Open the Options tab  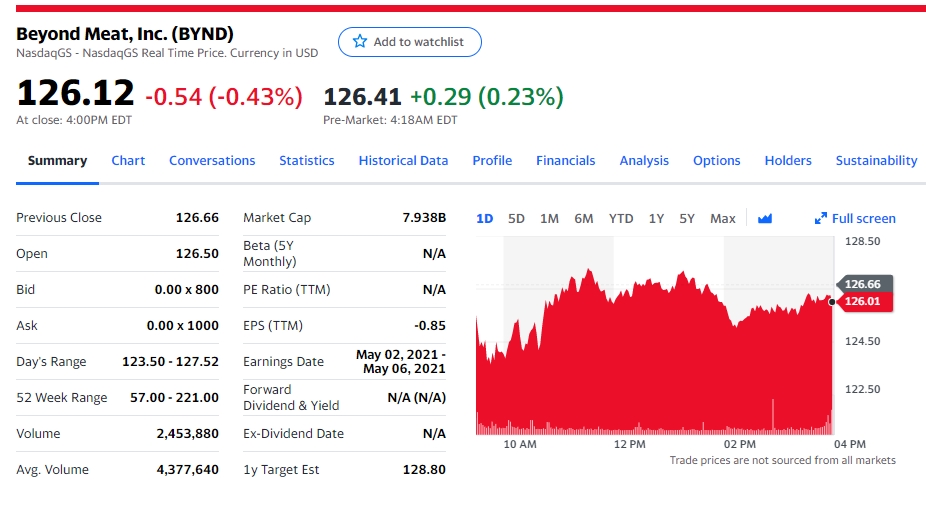tap(716, 161)
